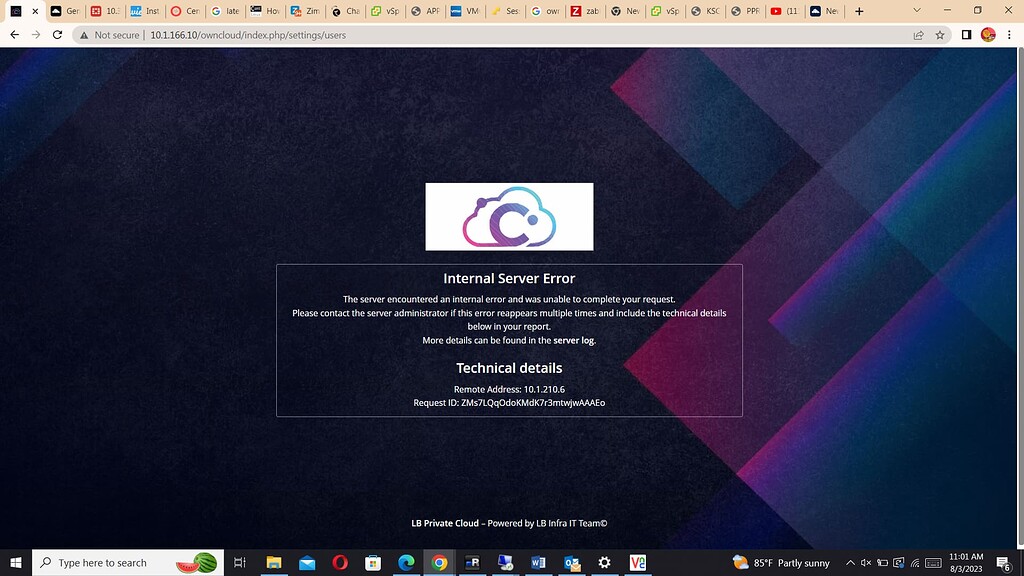Open the clock showing 11:01 AM
Viewport: 1024px width, 576px height.
pos(966,562)
